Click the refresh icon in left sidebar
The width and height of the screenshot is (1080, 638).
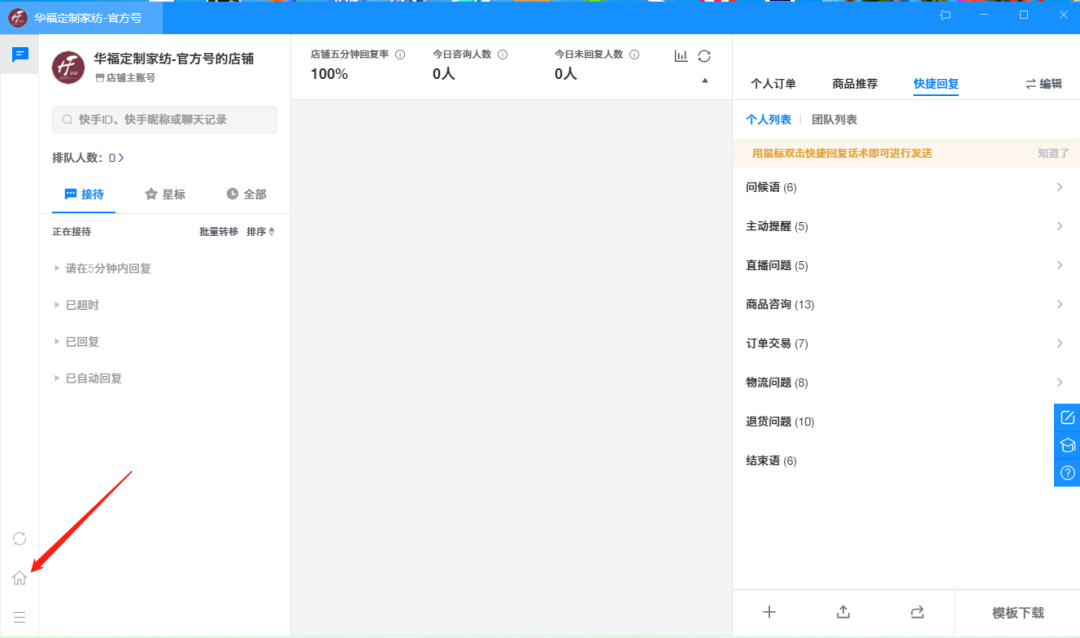(19, 539)
